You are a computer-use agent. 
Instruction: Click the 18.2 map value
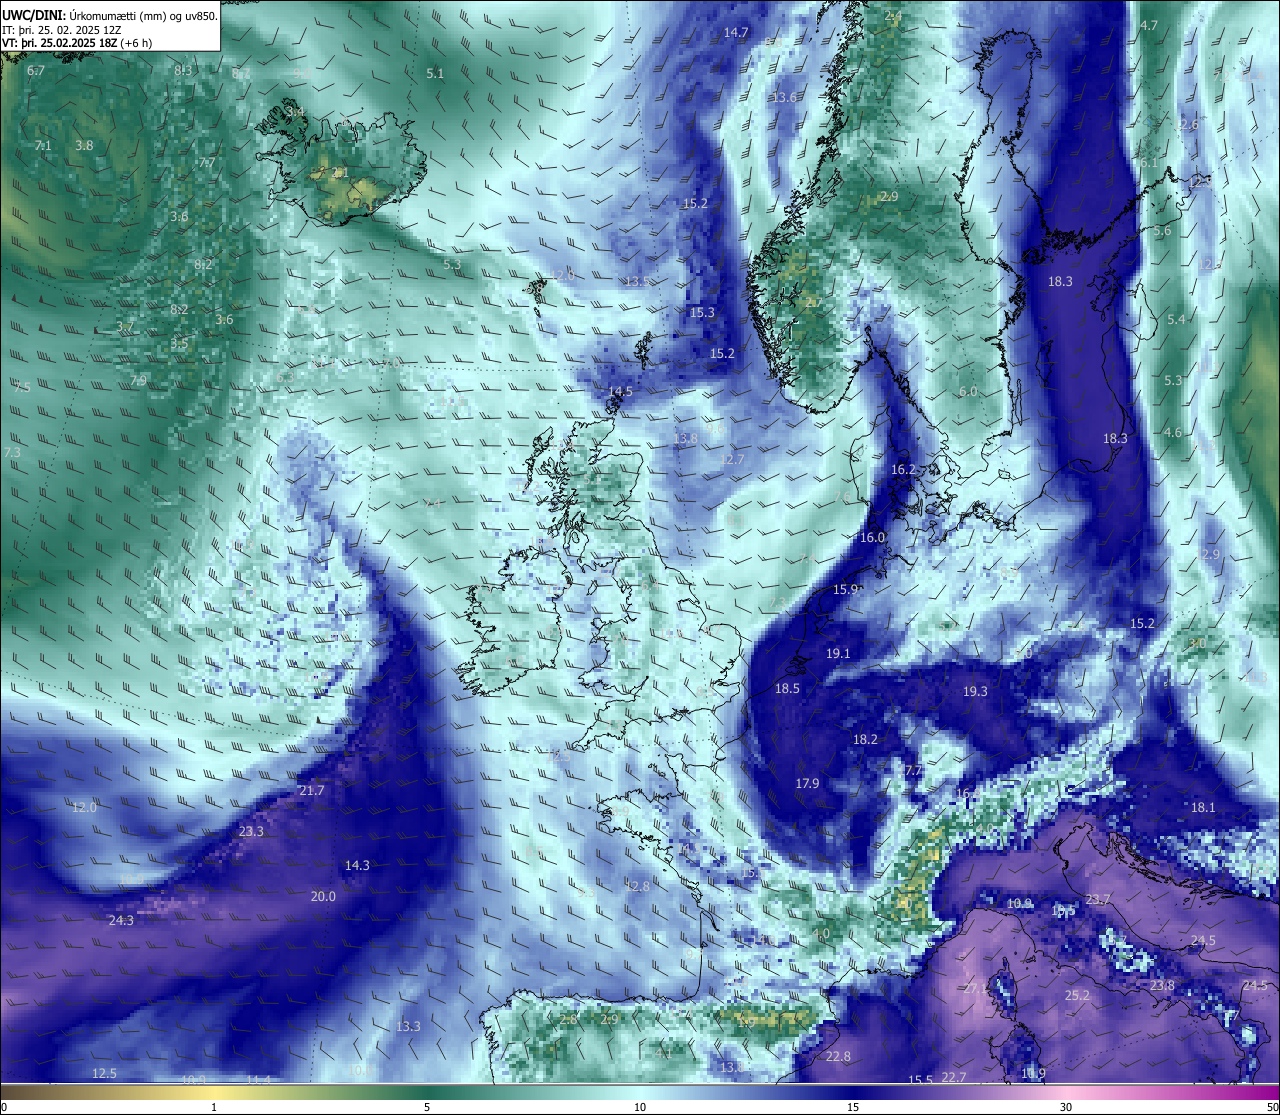tap(865, 739)
